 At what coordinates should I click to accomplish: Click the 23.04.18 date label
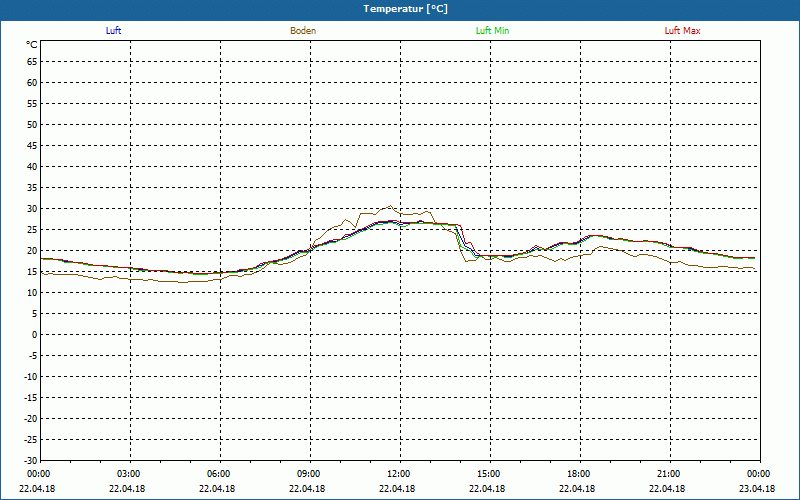coord(757,488)
